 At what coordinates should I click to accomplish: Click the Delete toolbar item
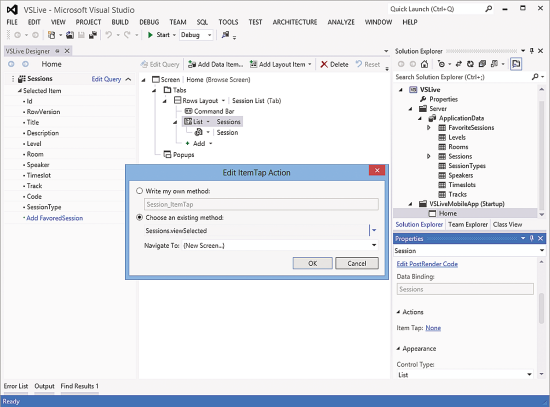pos(334,64)
